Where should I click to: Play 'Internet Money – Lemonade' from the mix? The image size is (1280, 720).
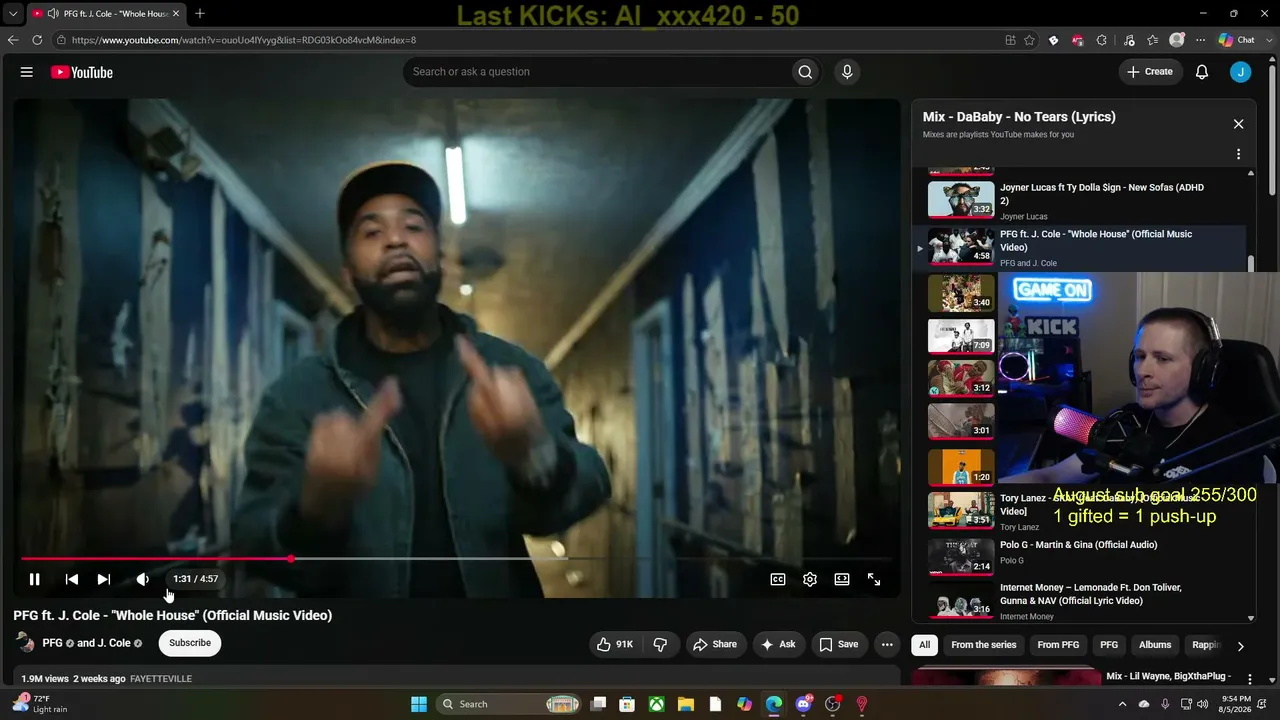click(1082, 602)
